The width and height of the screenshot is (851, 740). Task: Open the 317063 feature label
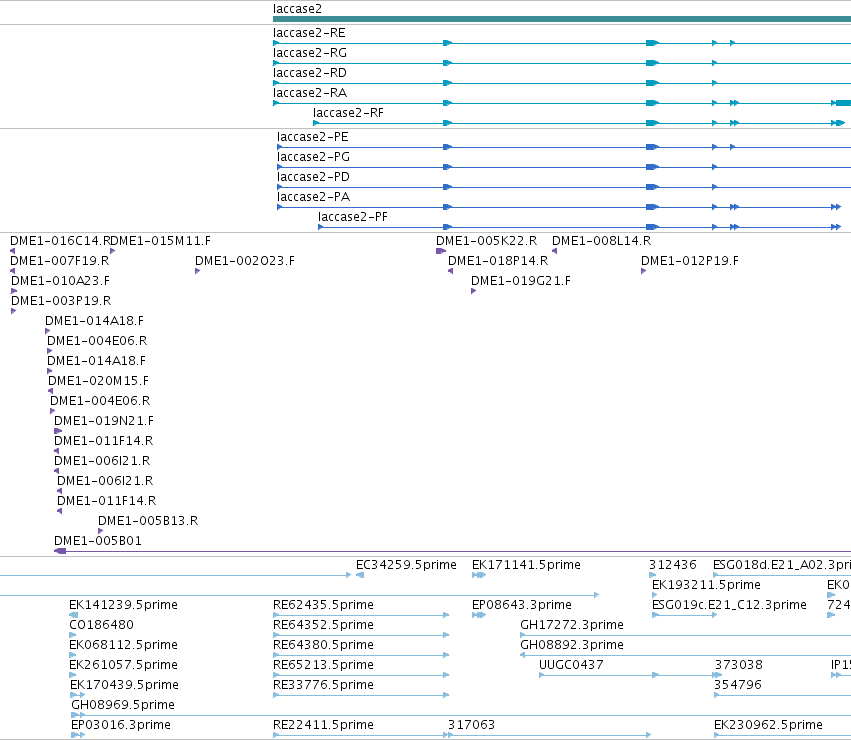click(471, 726)
